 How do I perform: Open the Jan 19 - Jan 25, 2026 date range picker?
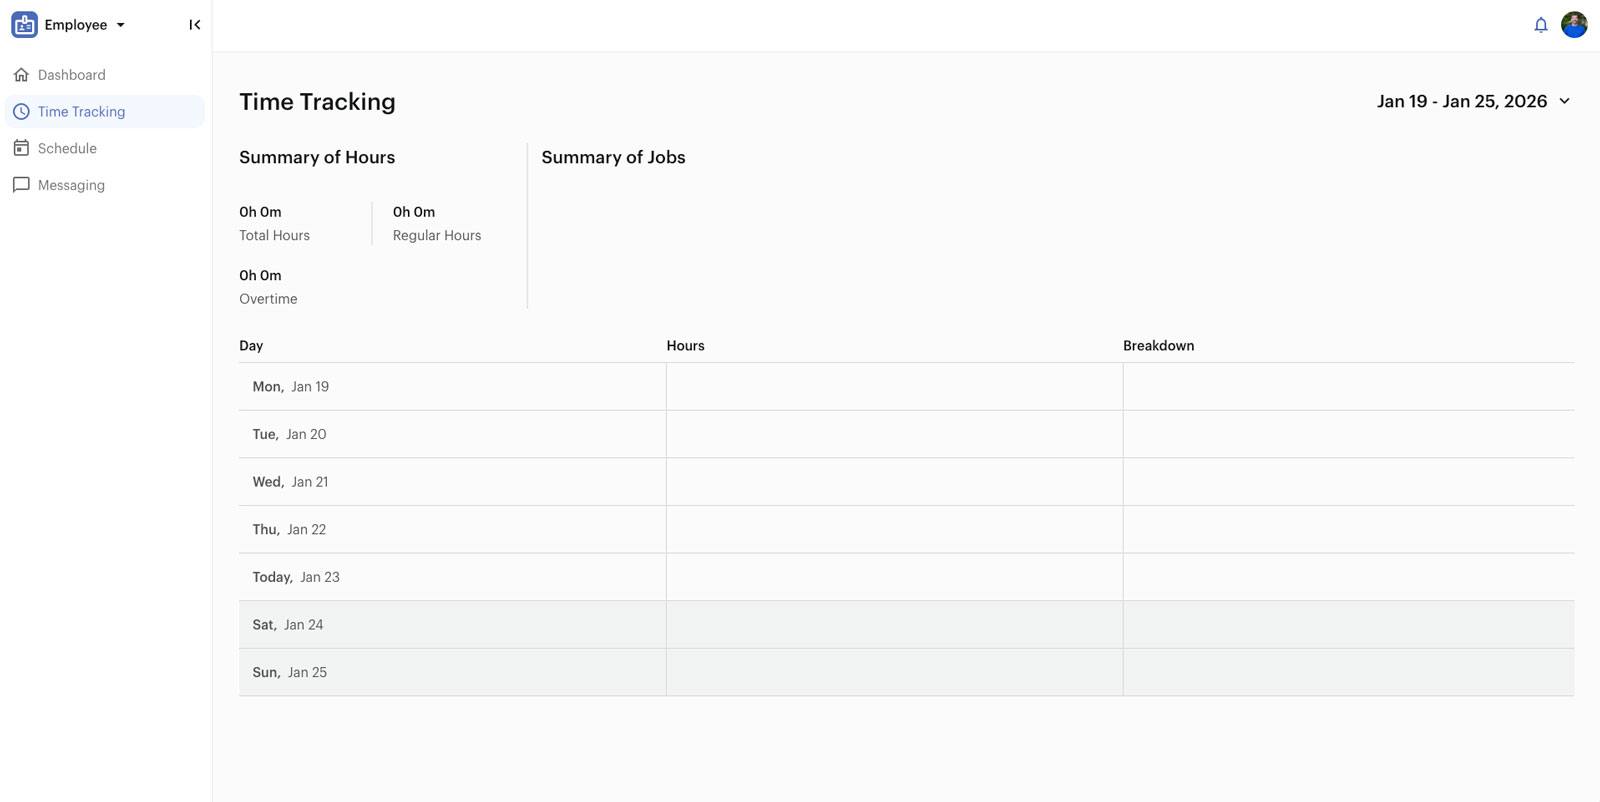tap(1461, 101)
